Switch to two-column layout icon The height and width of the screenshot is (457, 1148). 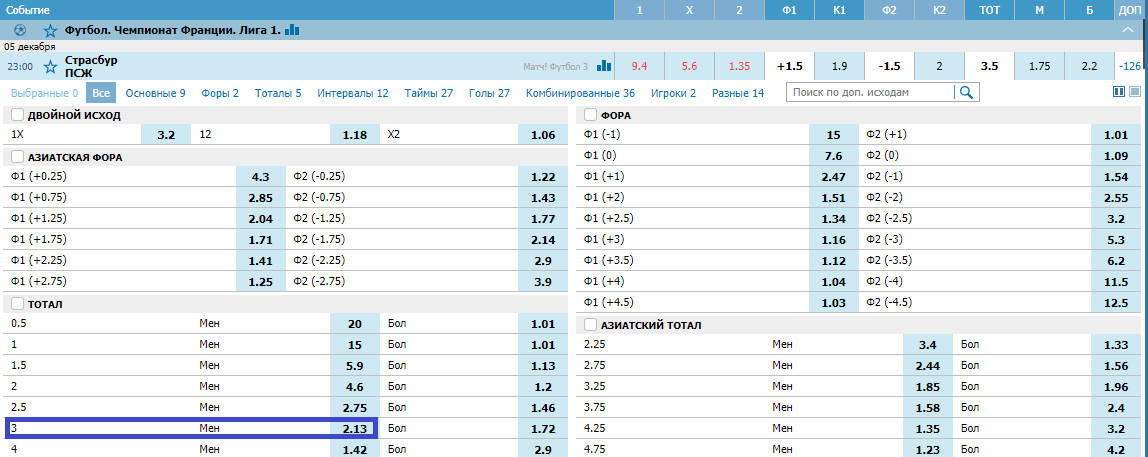[x=1118, y=92]
